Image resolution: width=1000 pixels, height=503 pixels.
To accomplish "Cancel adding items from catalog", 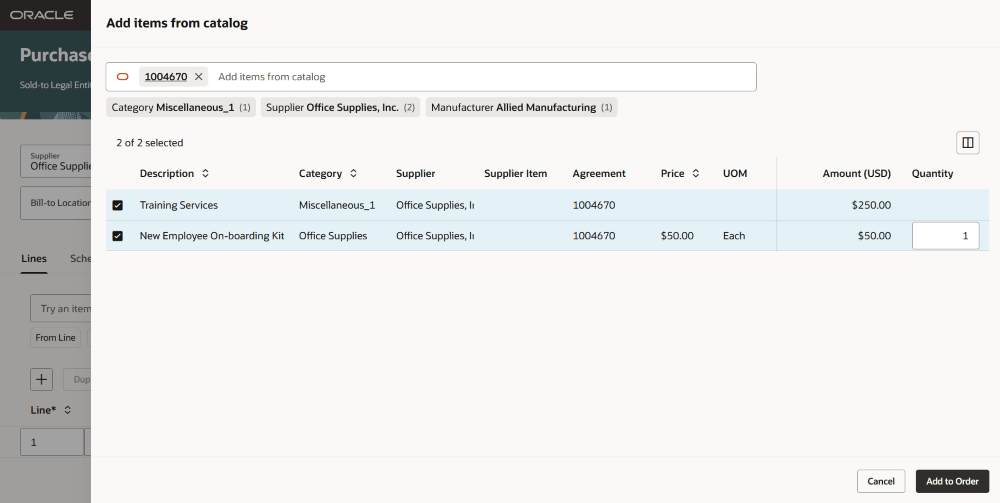I will point(881,481).
